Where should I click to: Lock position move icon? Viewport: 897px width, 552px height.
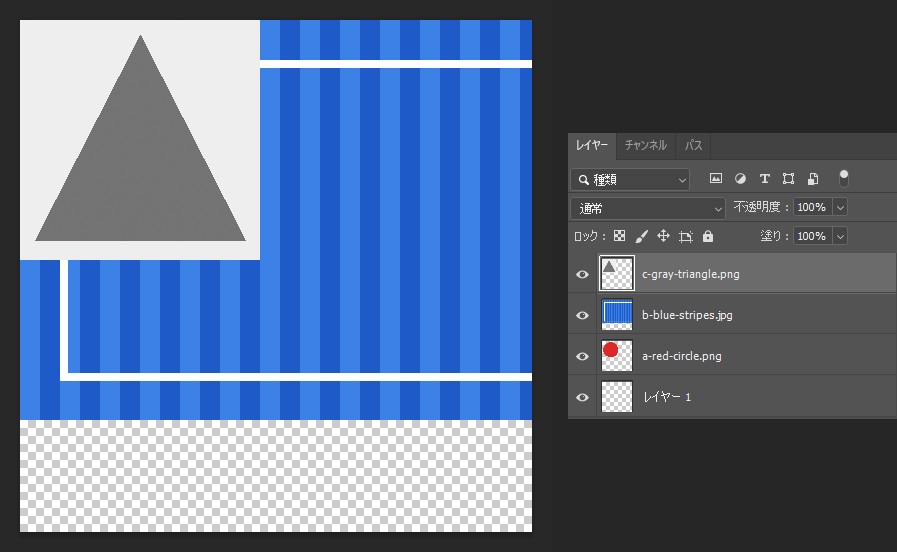(663, 236)
